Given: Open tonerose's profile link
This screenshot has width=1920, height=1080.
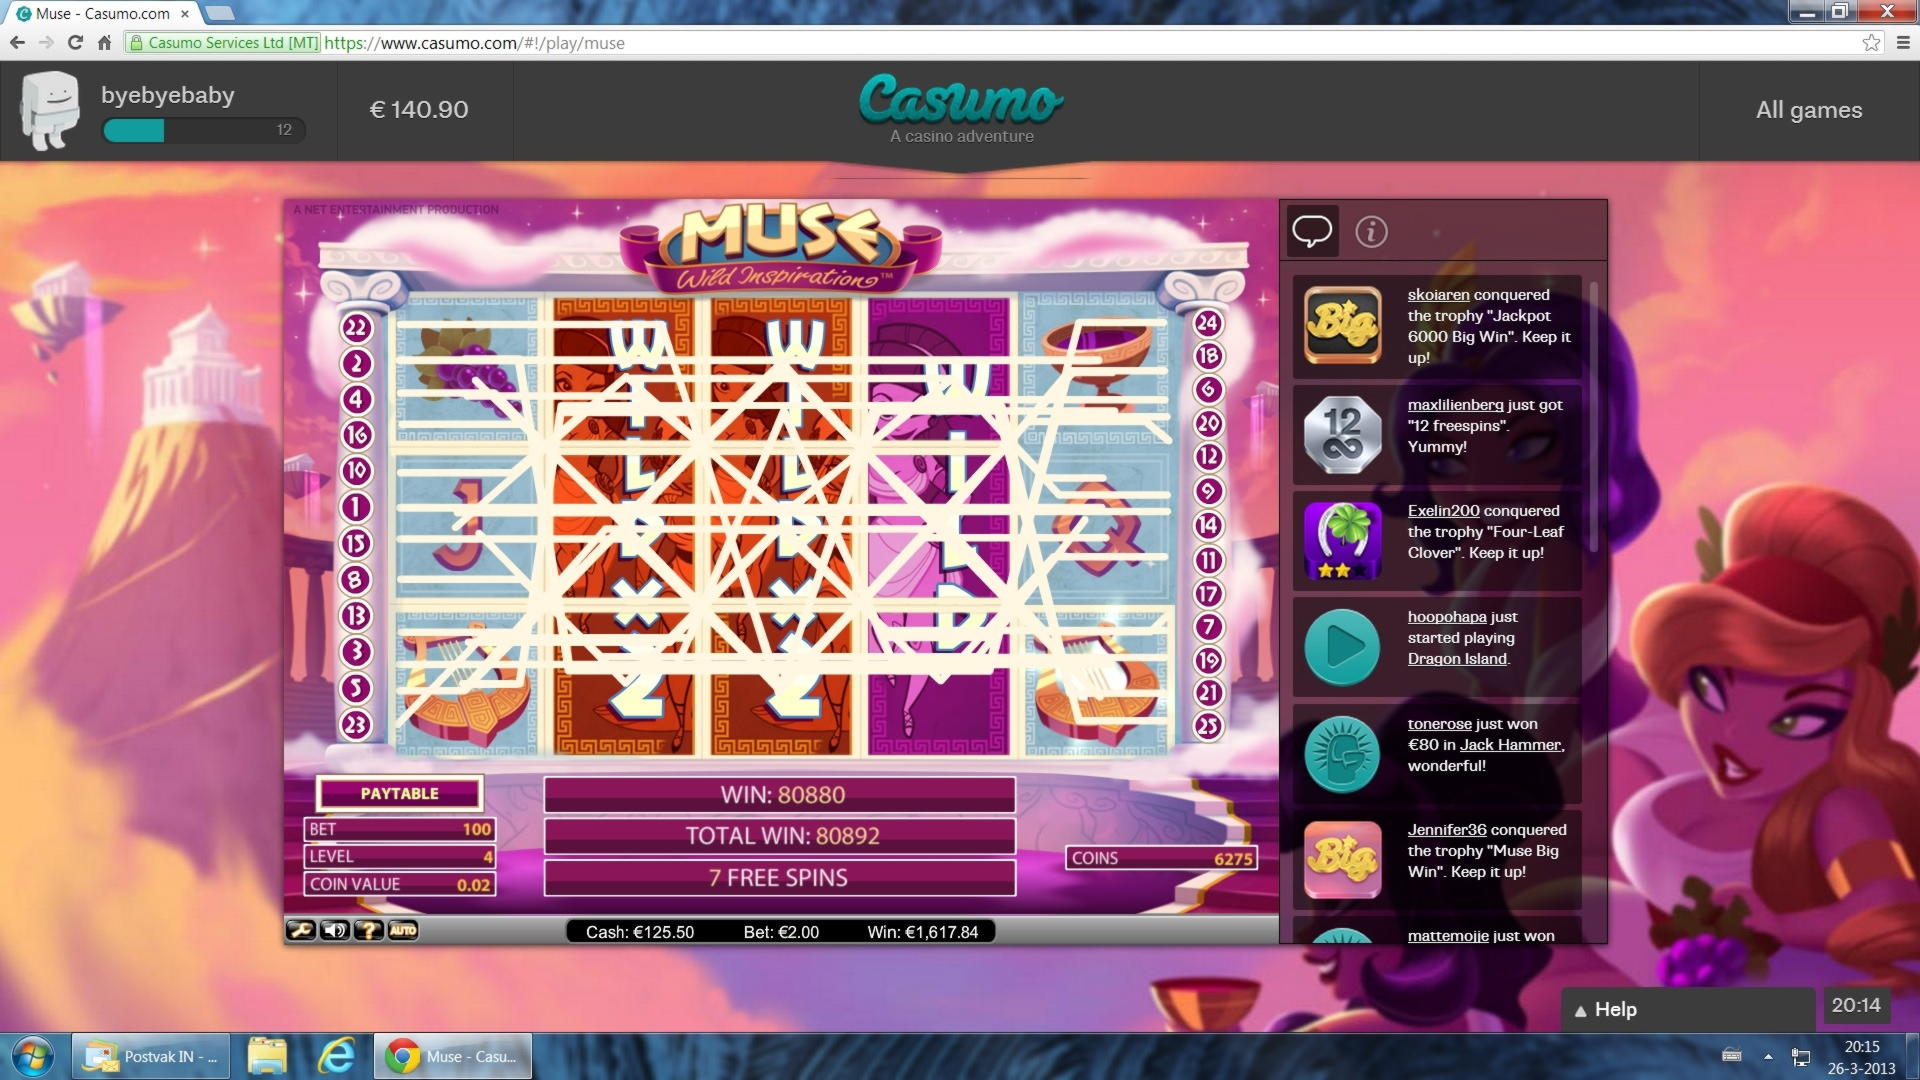Looking at the screenshot, I should [x=1439, y=724].
